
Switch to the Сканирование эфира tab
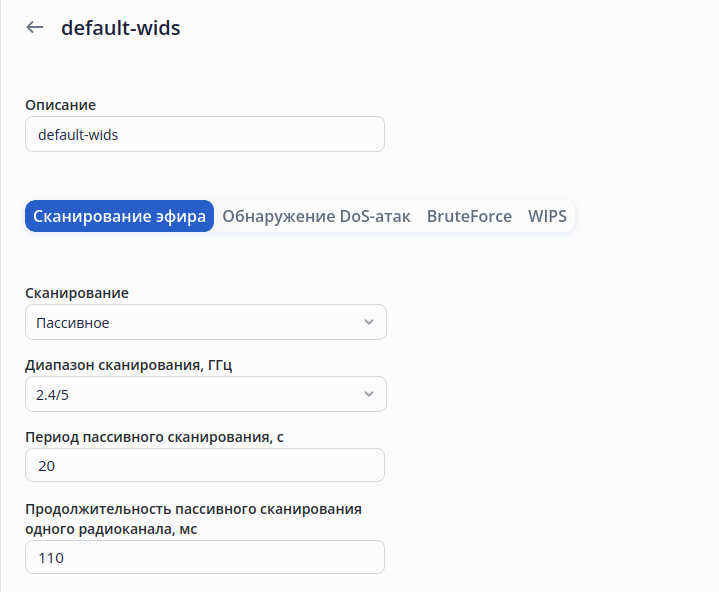[x=119, y=216]
